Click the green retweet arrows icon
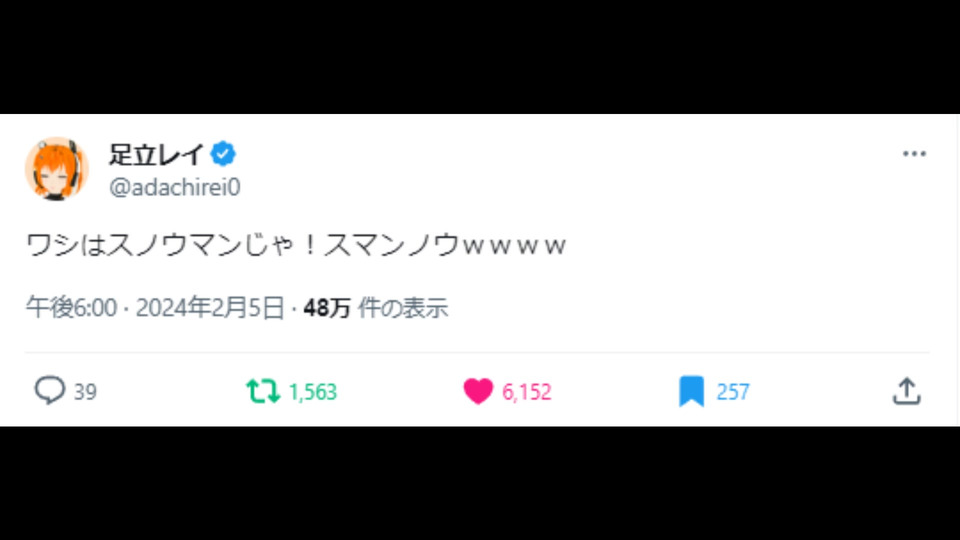This screenshot has height=540, width=960. point(263,391)
